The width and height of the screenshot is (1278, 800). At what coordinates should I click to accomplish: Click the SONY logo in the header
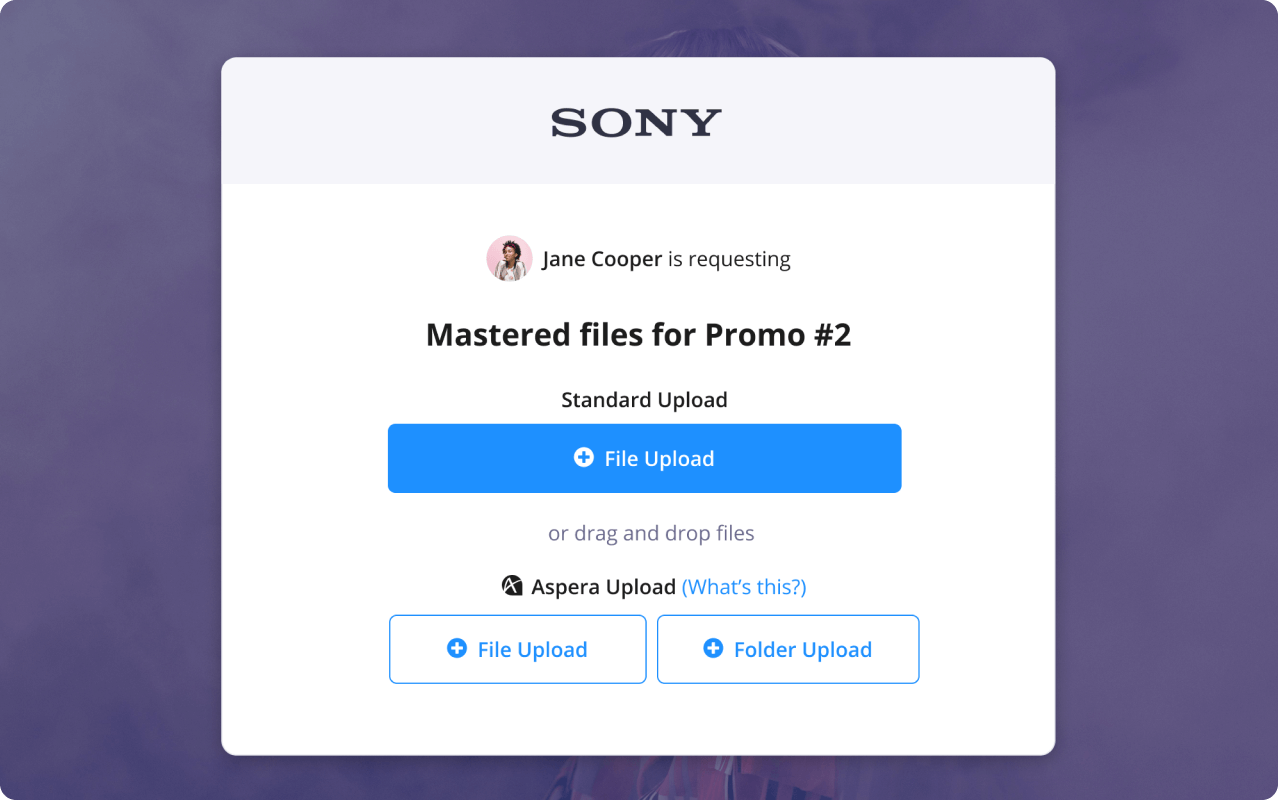(636, 123)
